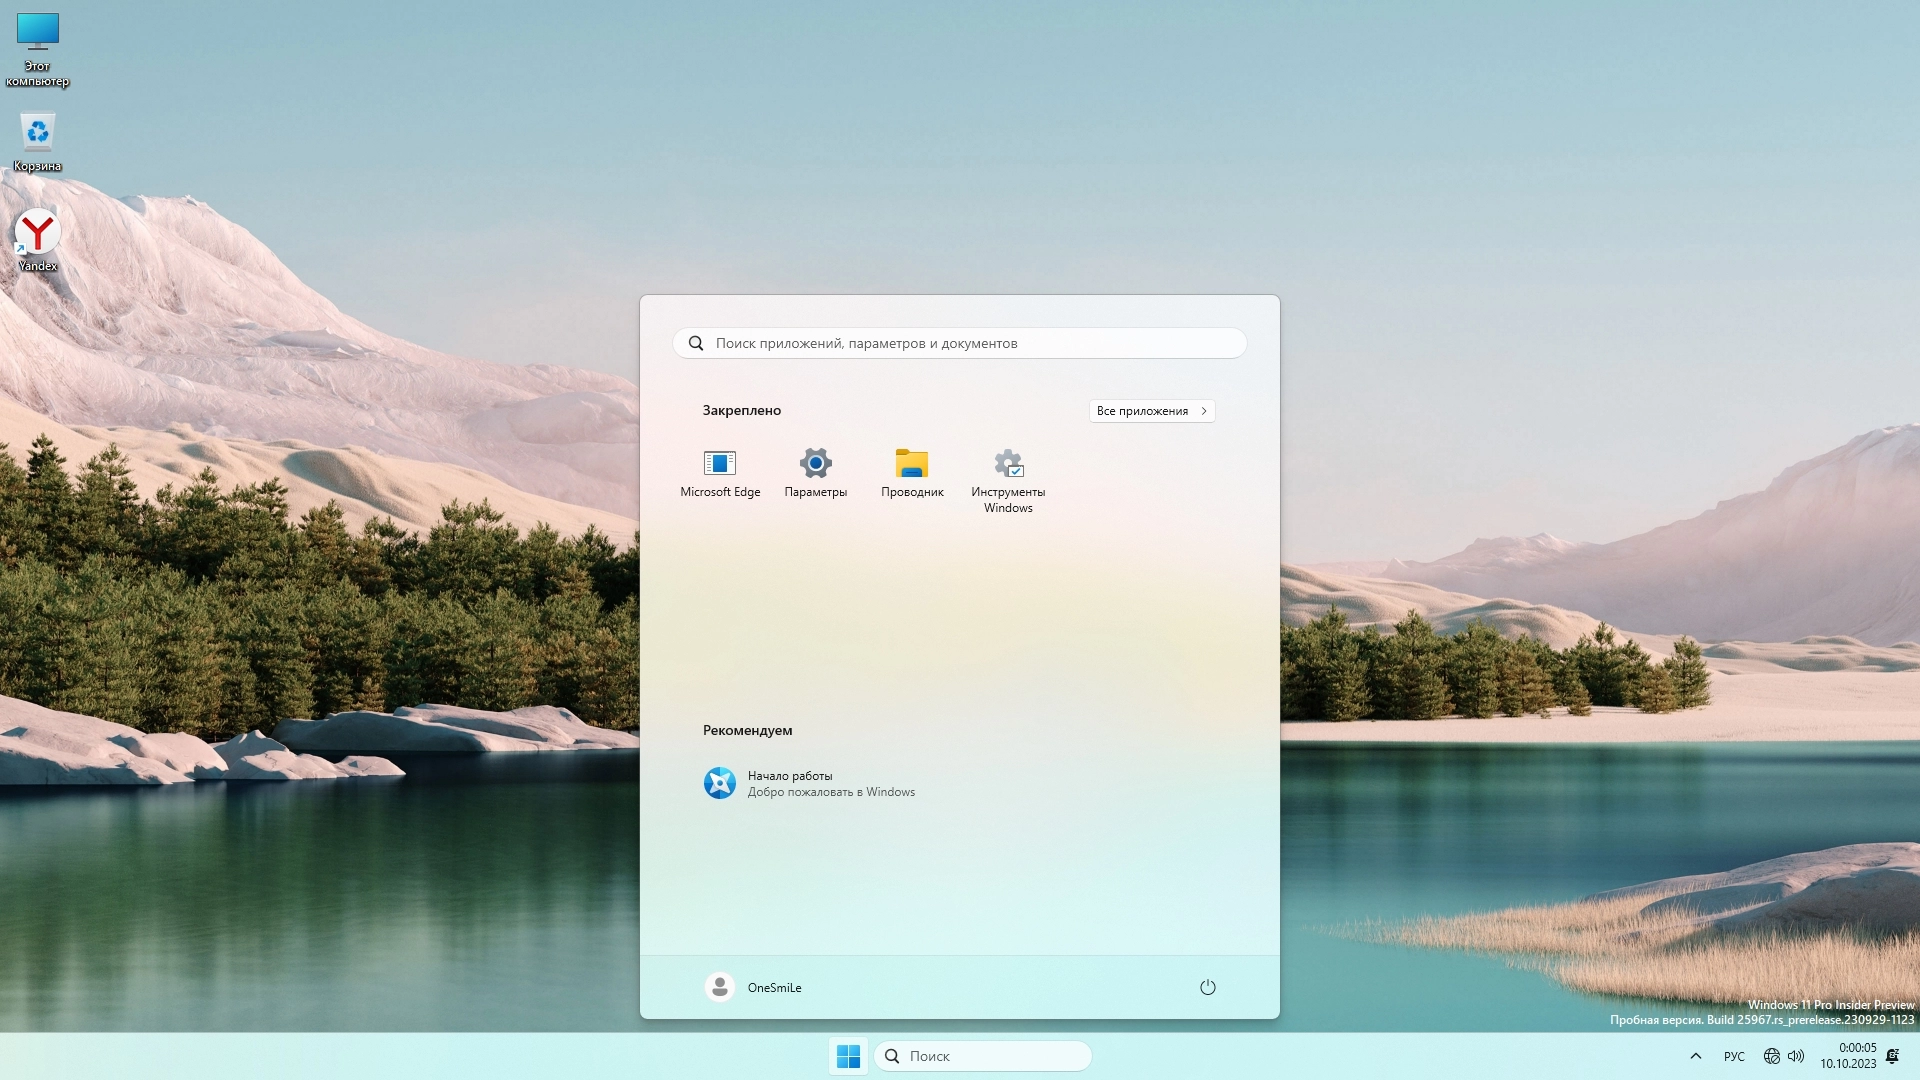1920x1080 pixels.
Task: Open notification bell in tray
Action: point(1892,1056)
